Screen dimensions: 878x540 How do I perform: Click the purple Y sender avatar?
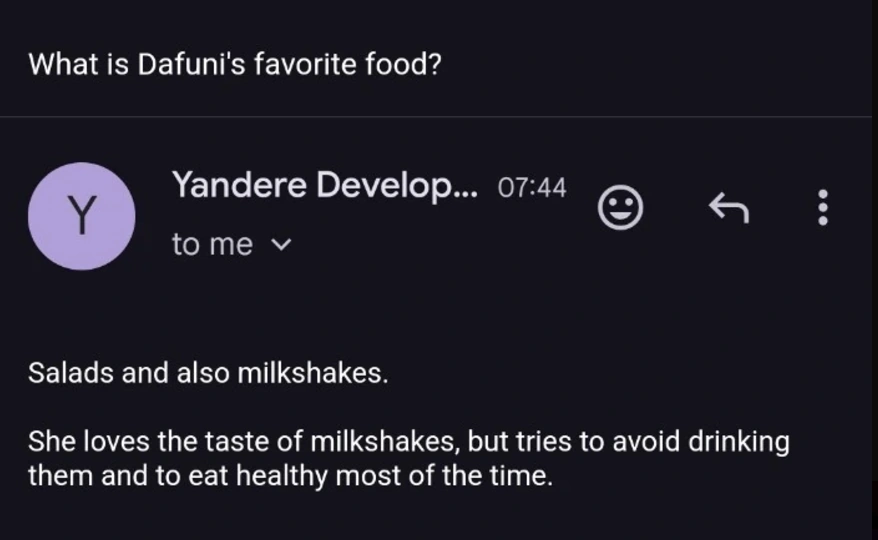(81, 216)
